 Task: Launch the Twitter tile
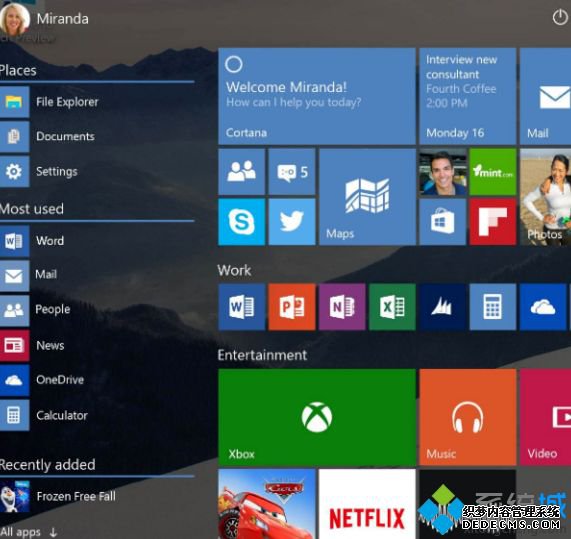click(x=292, y=222)
